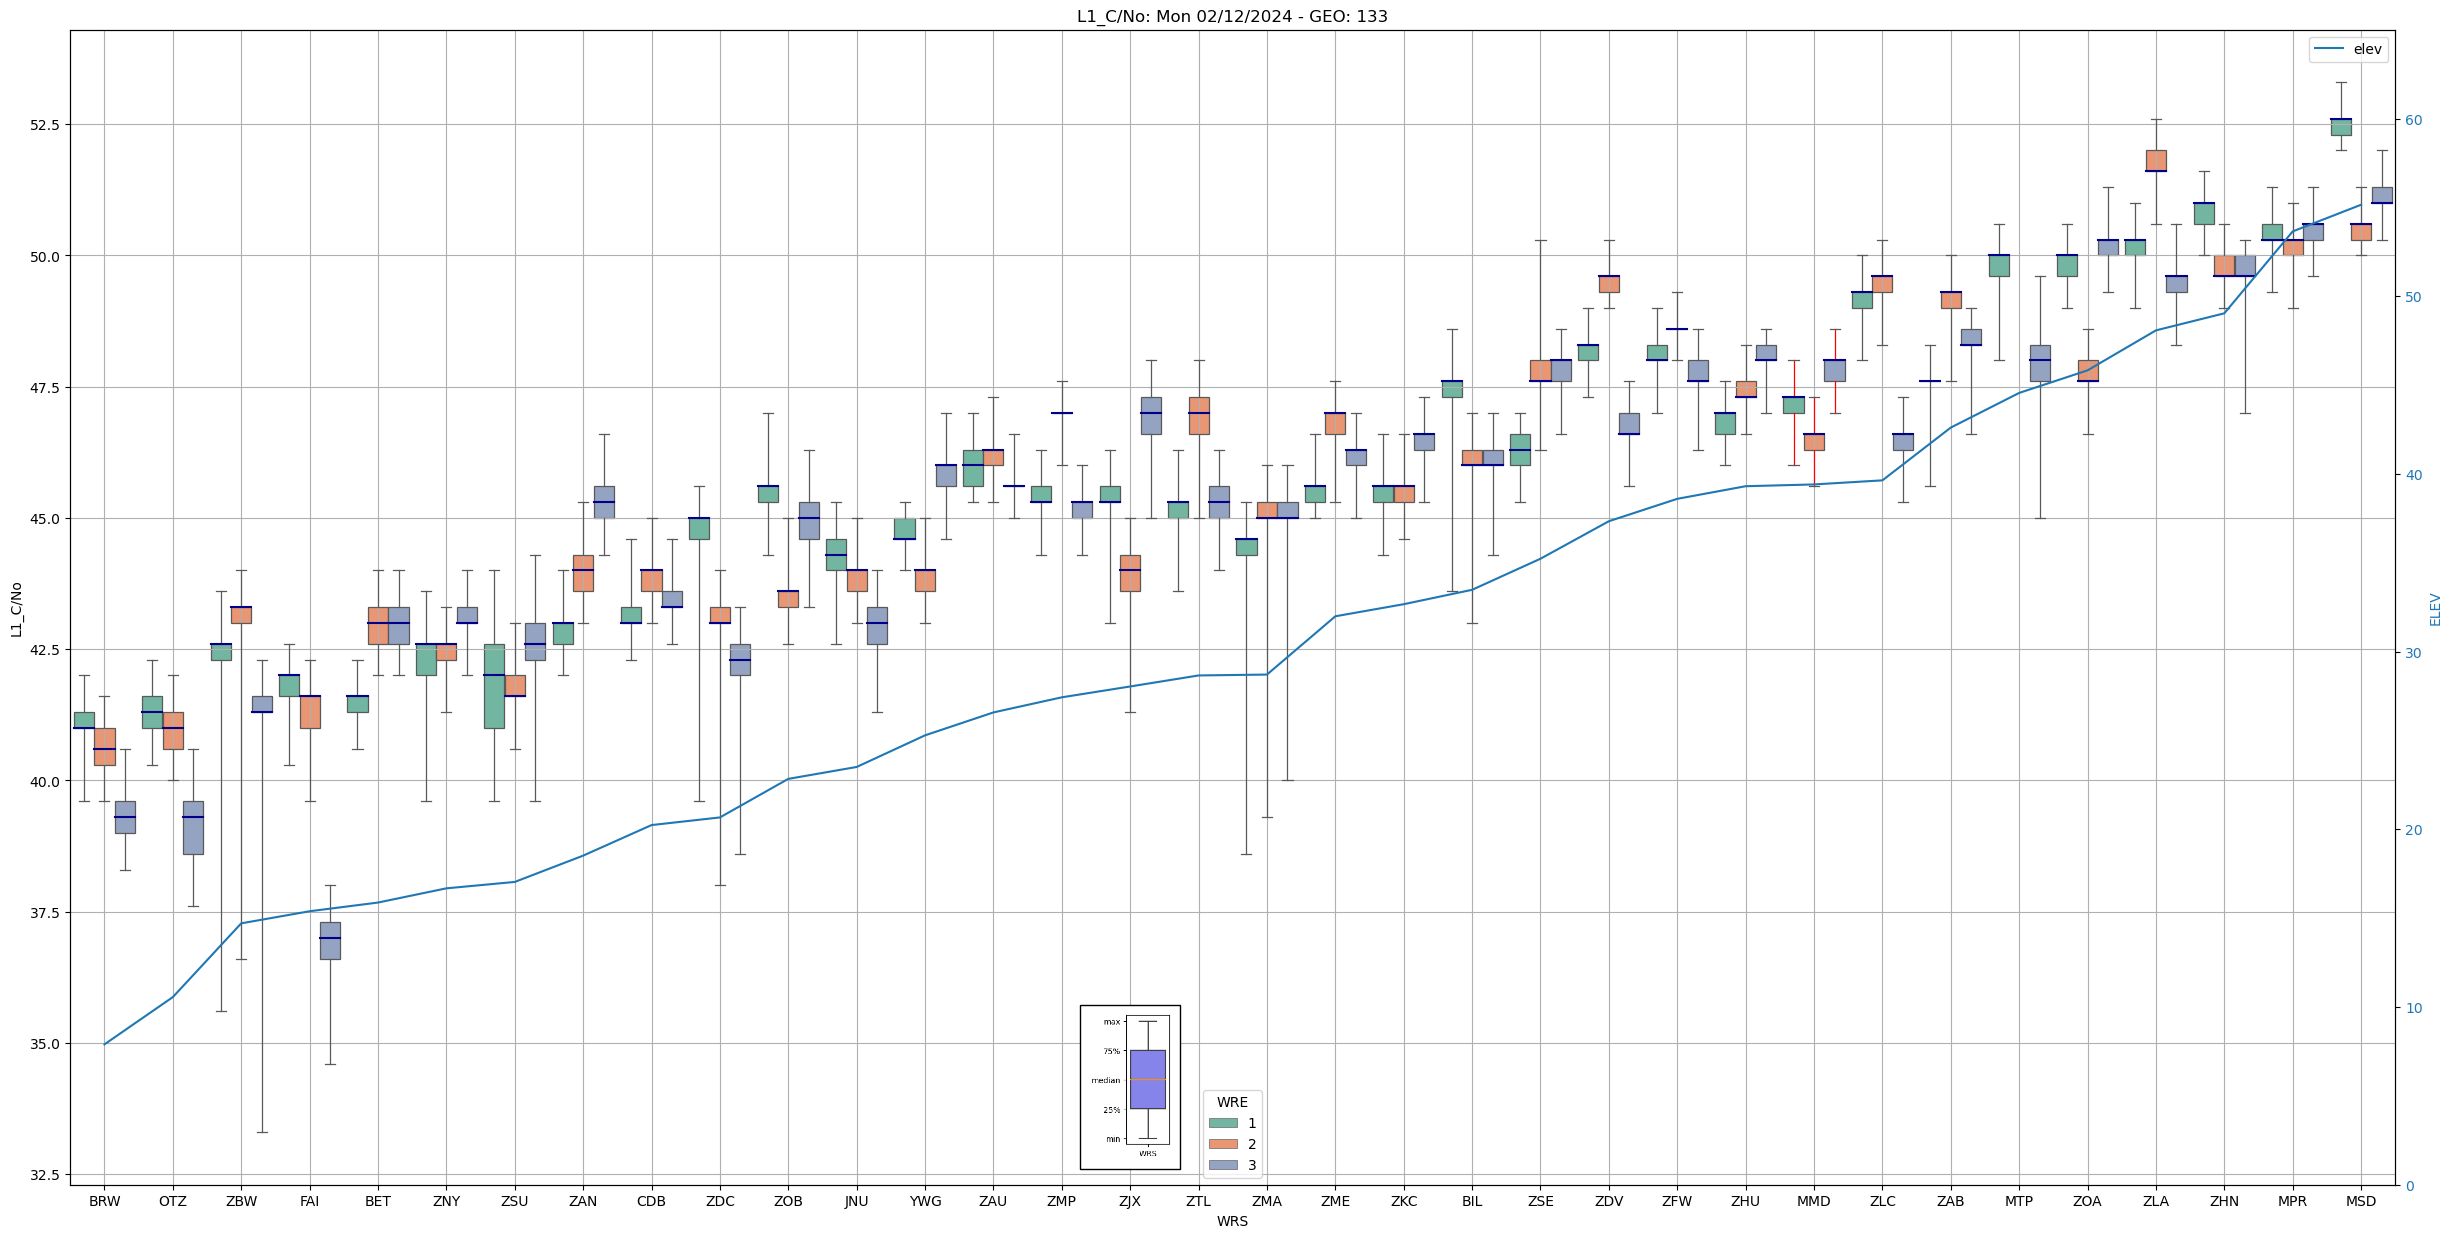Click the purple box in boxplot key inset

[x=1147, y=1079]
